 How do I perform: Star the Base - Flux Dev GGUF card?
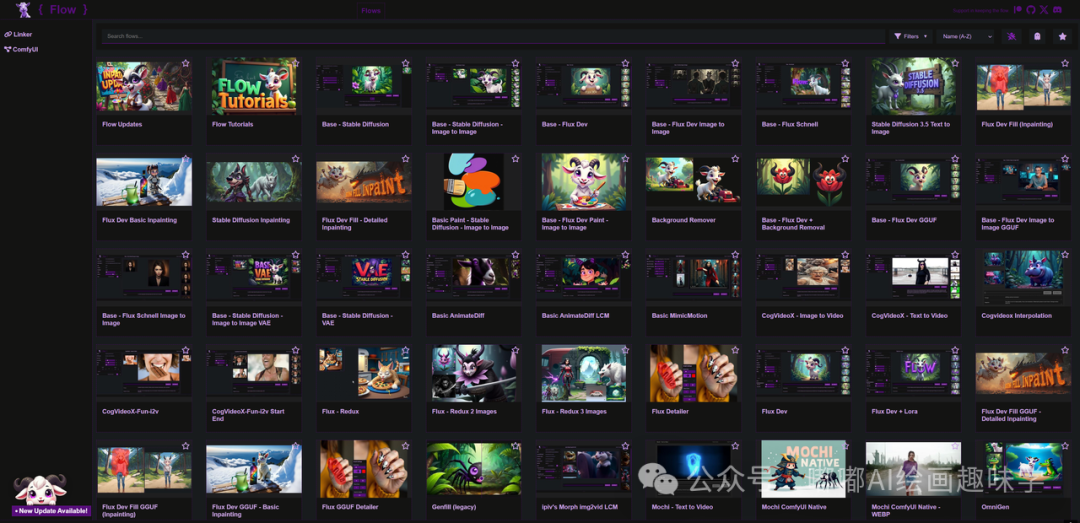955,158
